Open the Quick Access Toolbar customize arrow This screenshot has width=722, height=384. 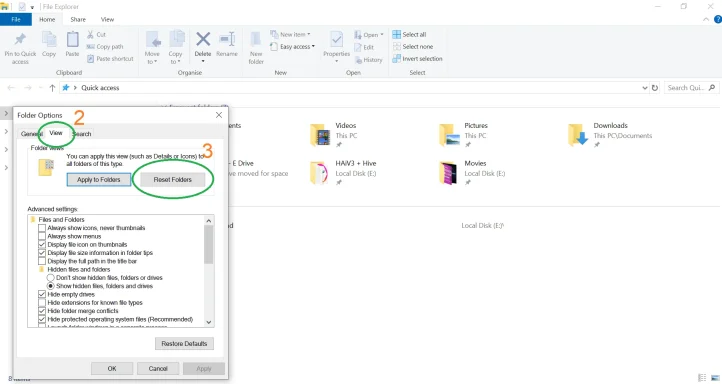(x=32, y=7)
